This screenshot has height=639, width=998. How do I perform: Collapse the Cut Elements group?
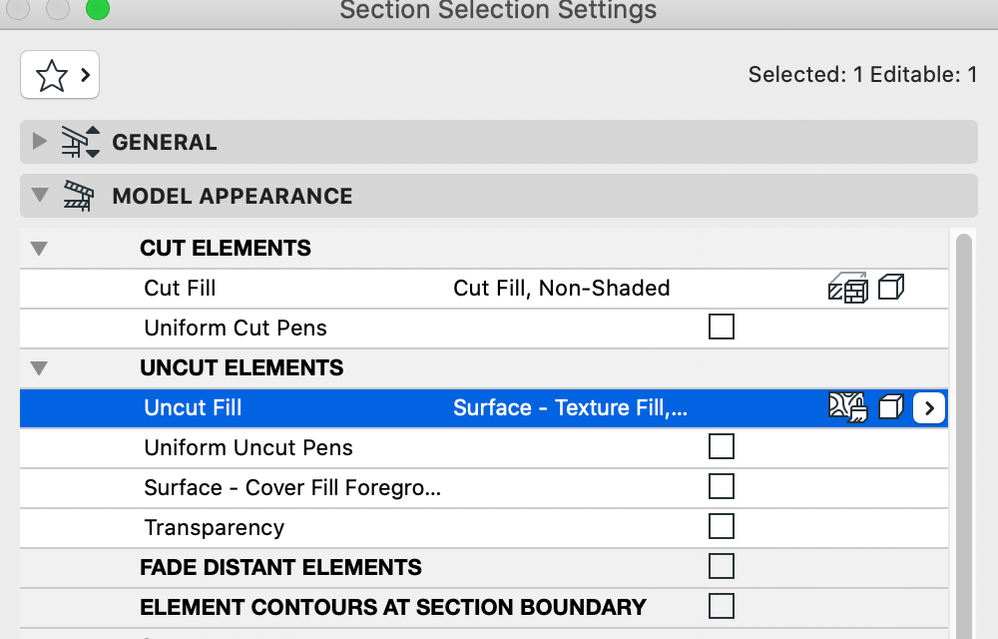point(39,248)
